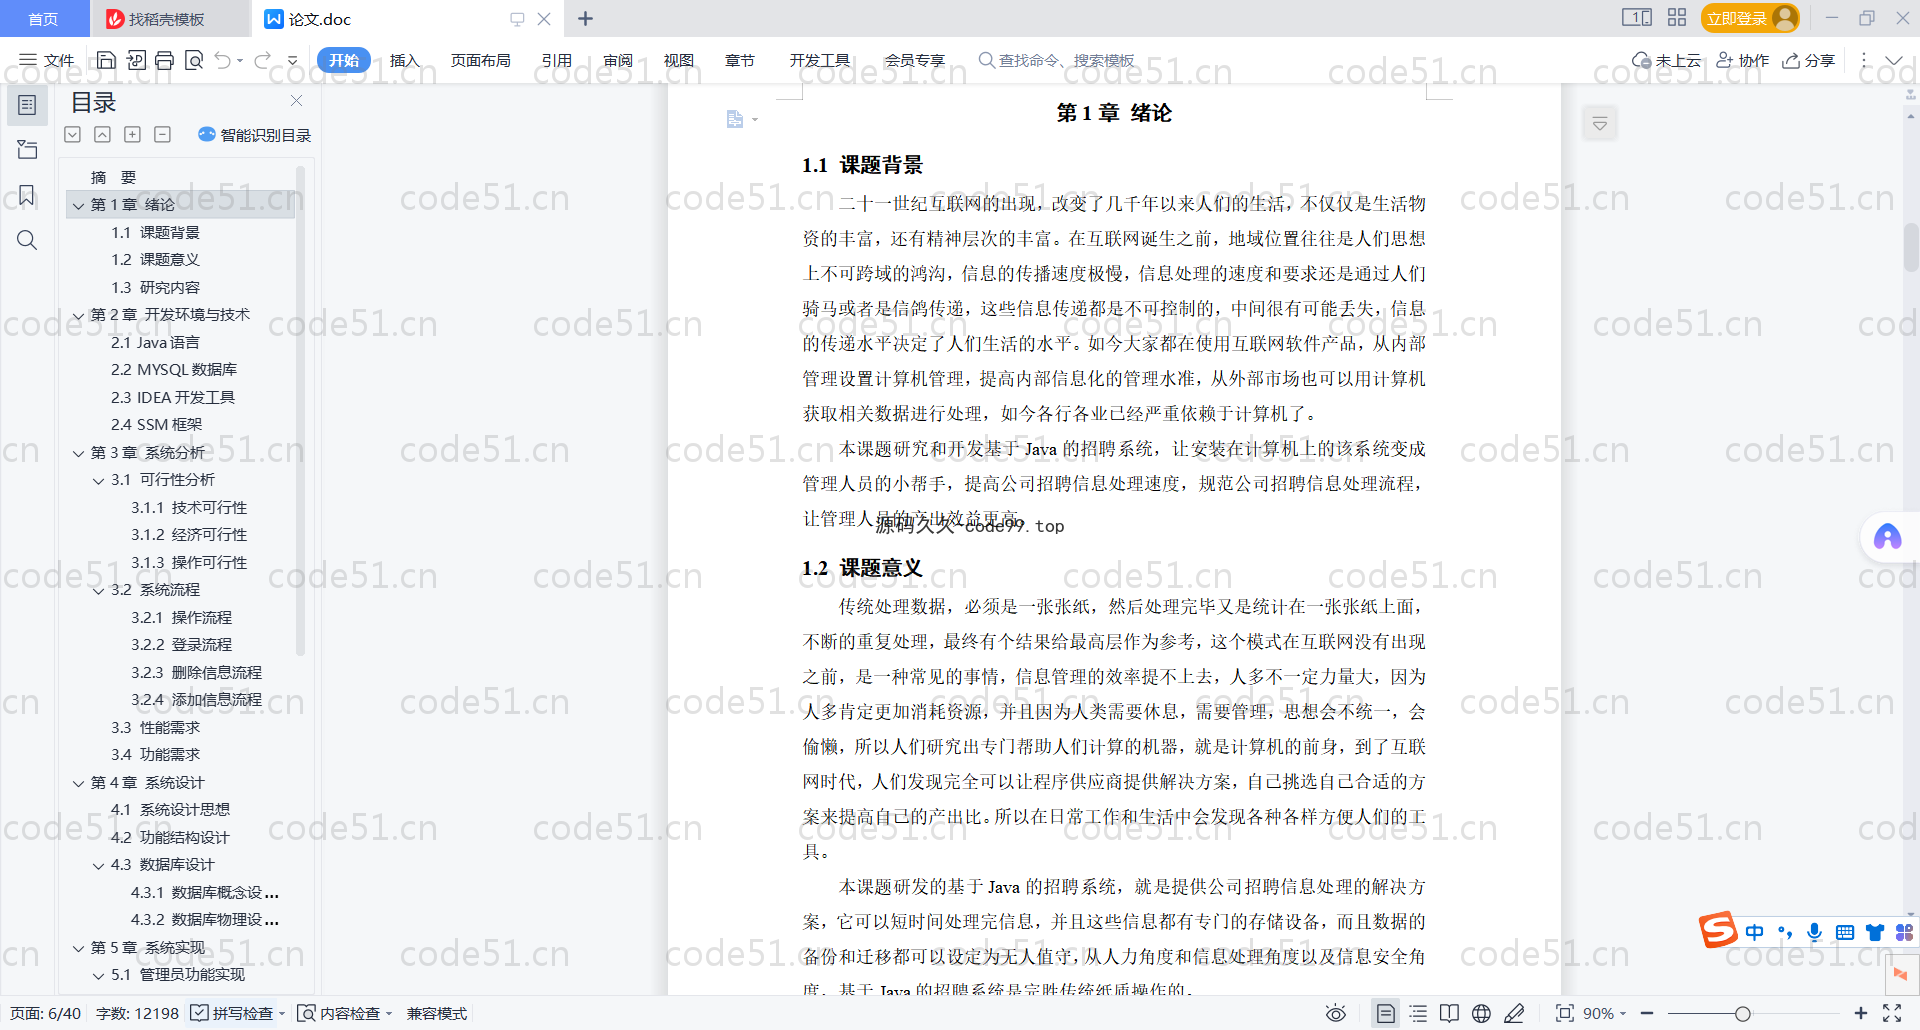Collapse 第1章 绪论 in outline tree

pyautogui.click(x=78, y=205)
